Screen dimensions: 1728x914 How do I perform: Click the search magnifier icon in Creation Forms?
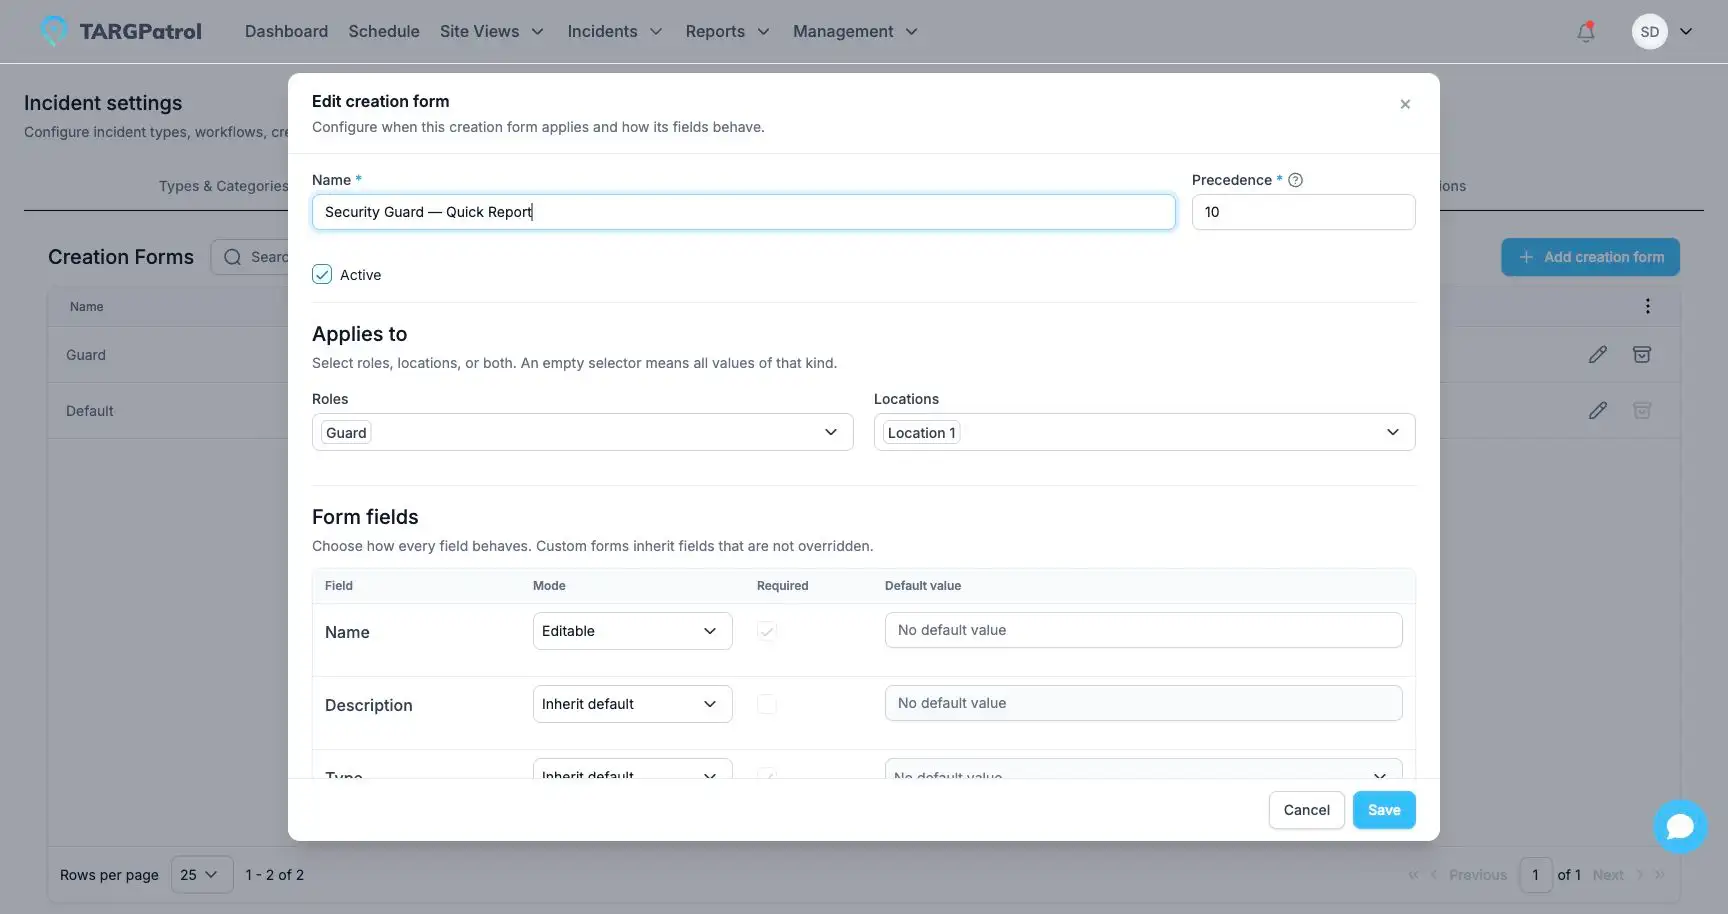(x=233, y=257)
